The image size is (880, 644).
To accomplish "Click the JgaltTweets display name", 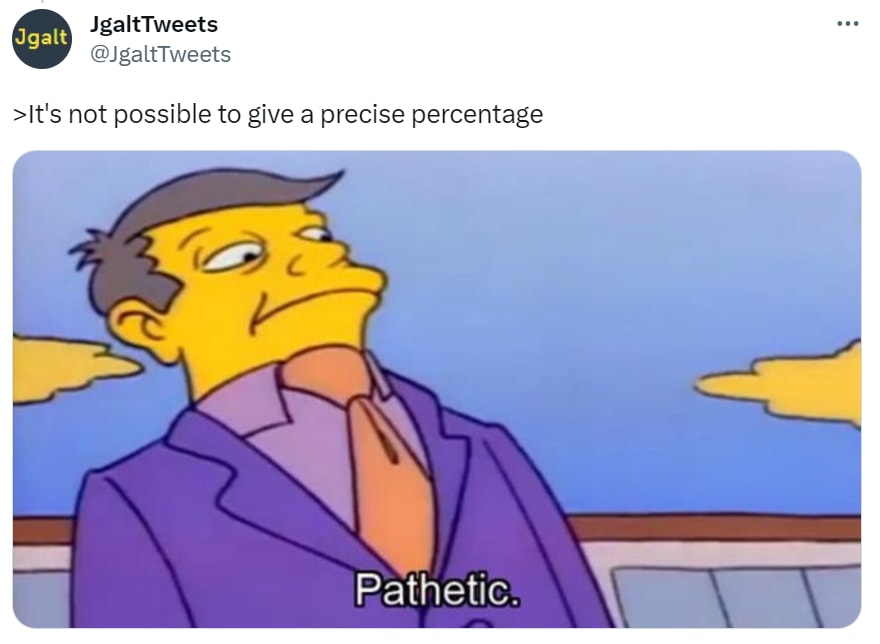I will 154,24.
